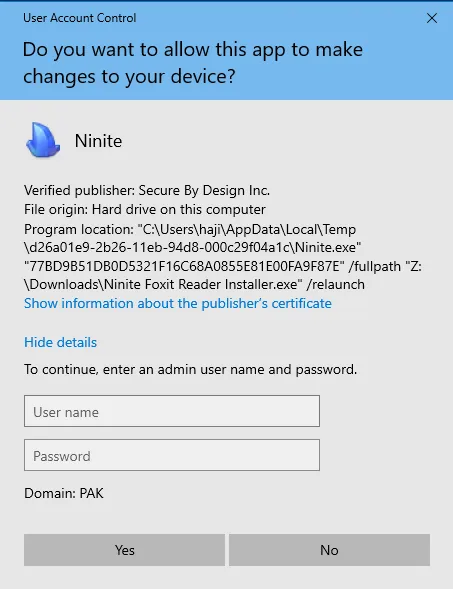453x589 pixels.
Task: Click the Yes button
Action: pyautogui.click(x=124, y=550)
